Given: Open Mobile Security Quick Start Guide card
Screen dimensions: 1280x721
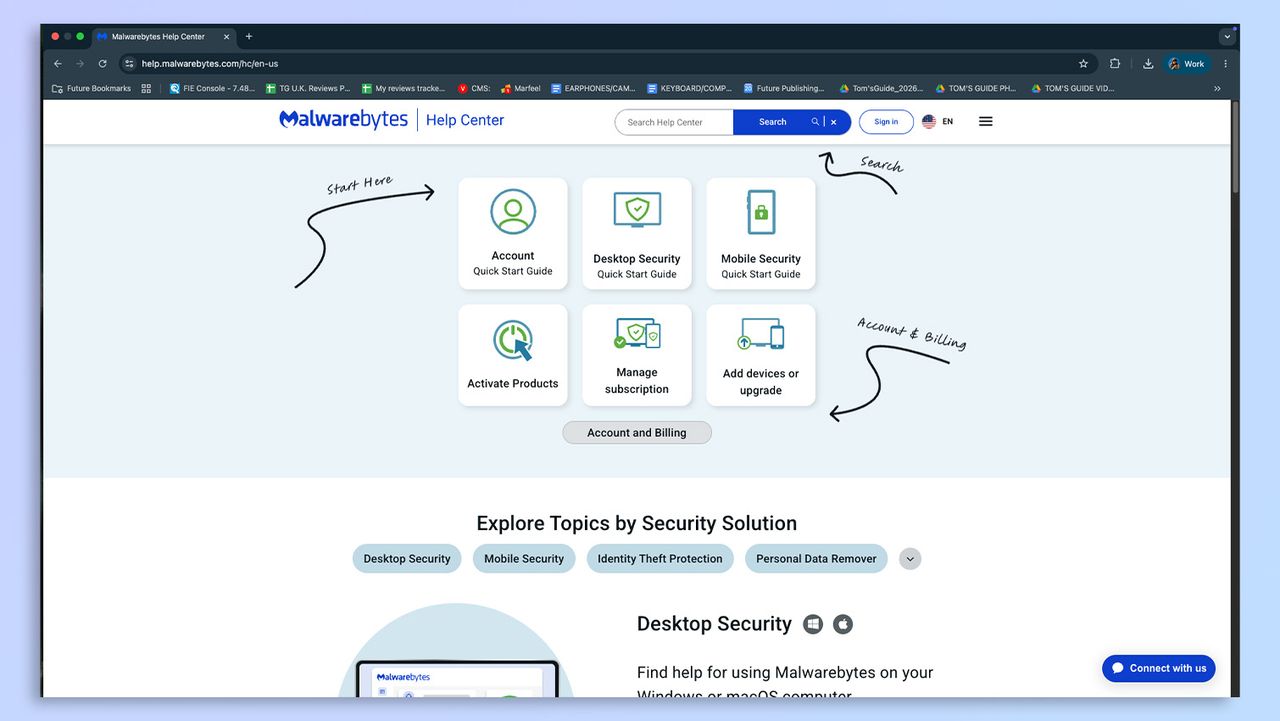Looking at the screenshot, I should point(761,234).
